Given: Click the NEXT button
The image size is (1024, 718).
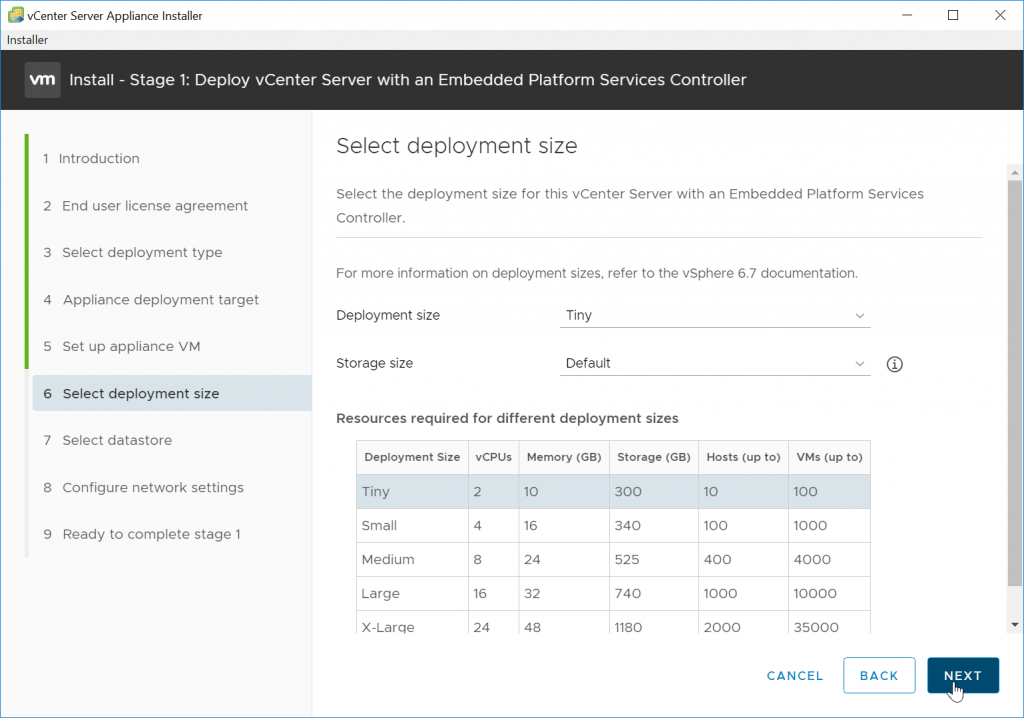Looking at the screenshot, I should (x=963, y=676).
